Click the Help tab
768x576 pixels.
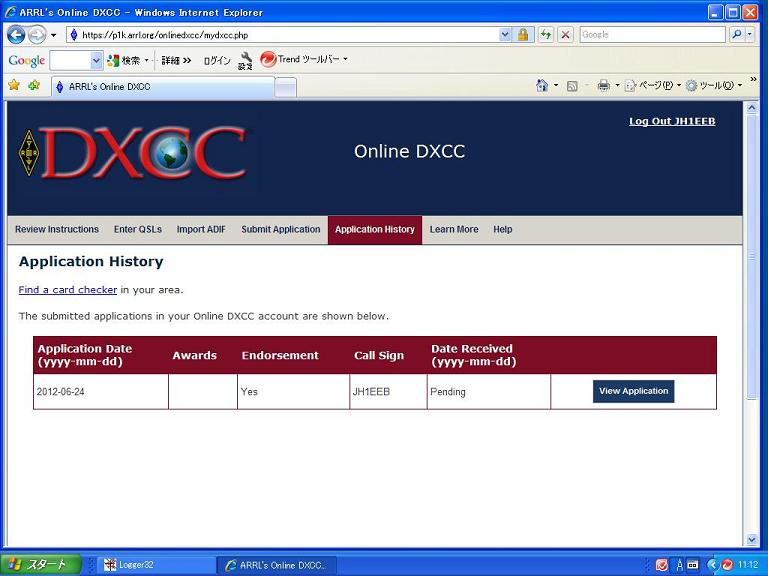503,229
